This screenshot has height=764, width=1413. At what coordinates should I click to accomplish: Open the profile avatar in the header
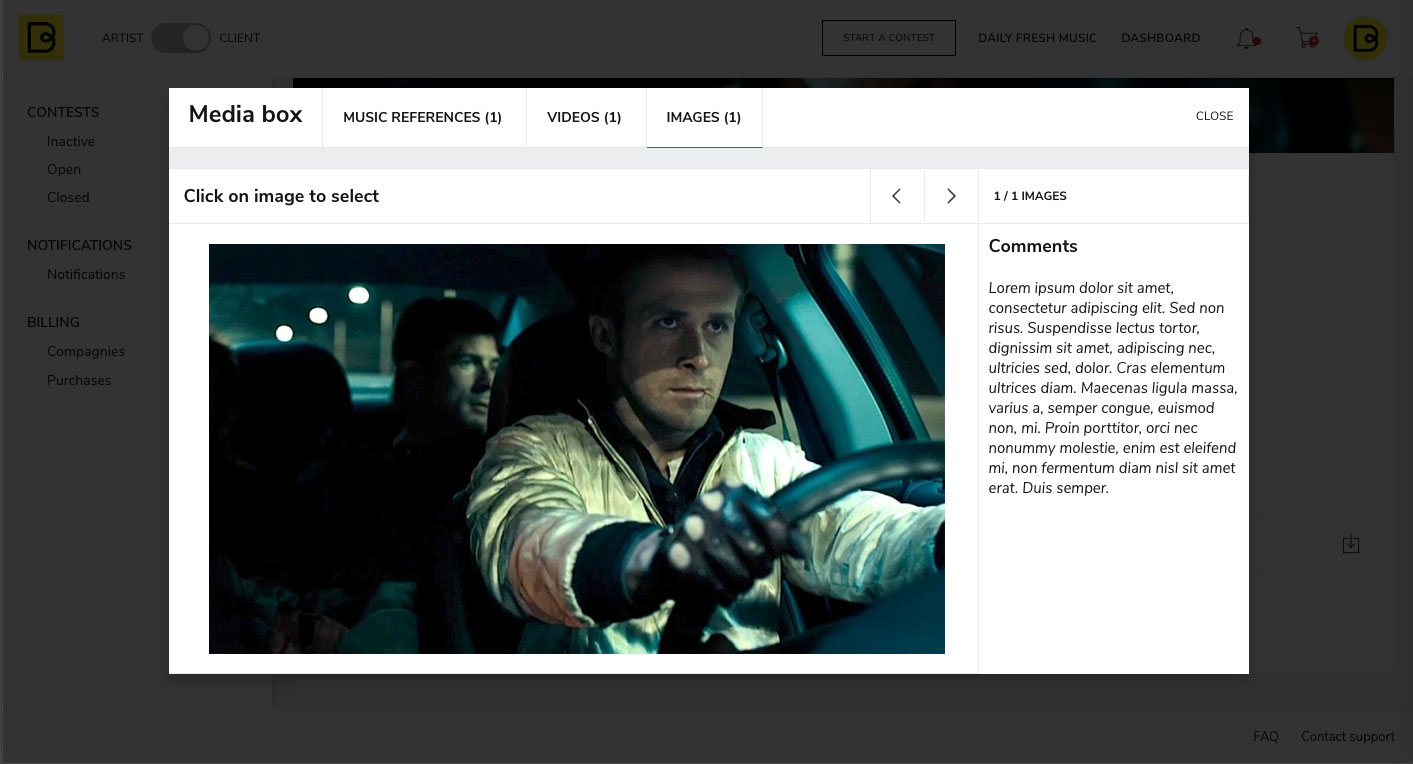[1365, 38]
